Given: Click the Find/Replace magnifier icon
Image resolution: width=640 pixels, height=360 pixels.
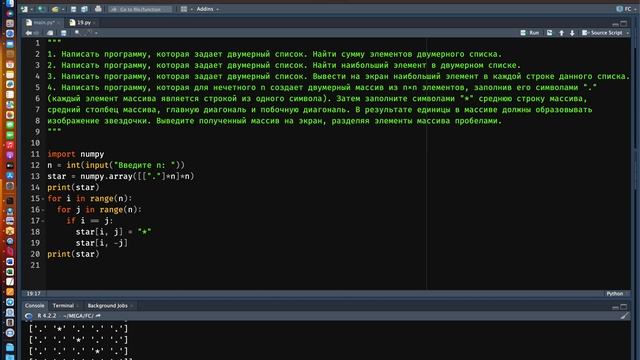Looking at the screenshot, I should (77, 33).
